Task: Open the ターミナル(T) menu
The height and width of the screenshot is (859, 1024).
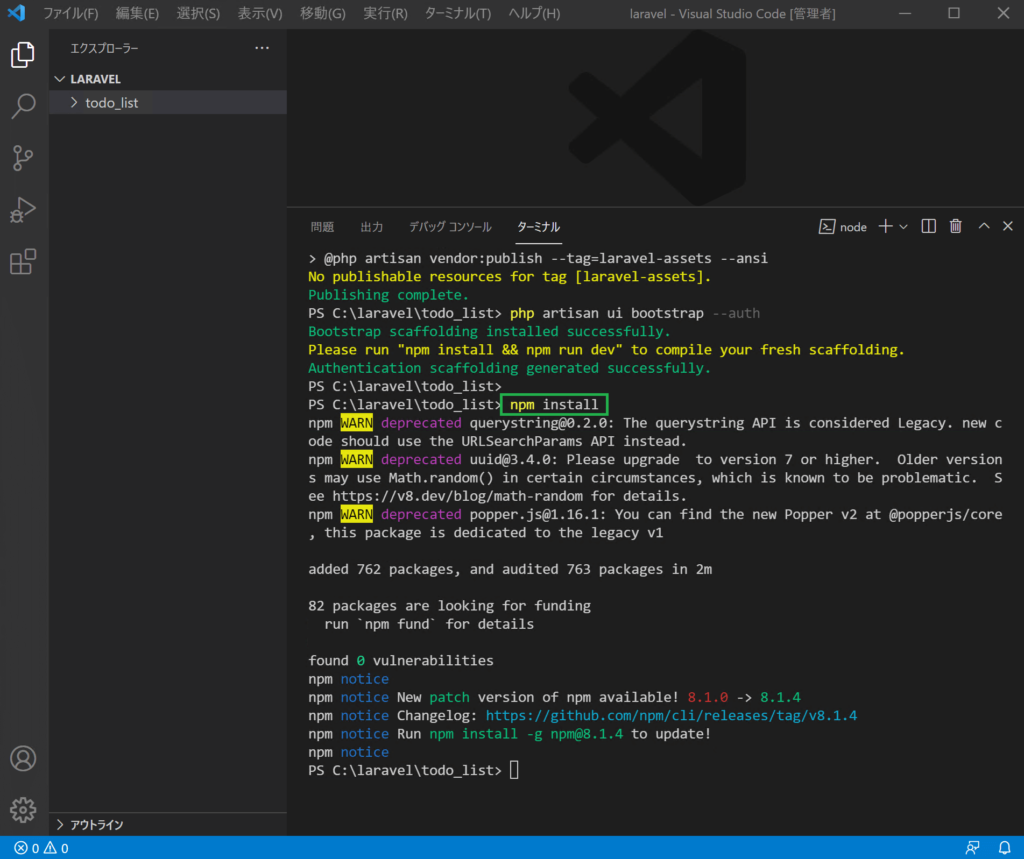Action: click(458, 13)
